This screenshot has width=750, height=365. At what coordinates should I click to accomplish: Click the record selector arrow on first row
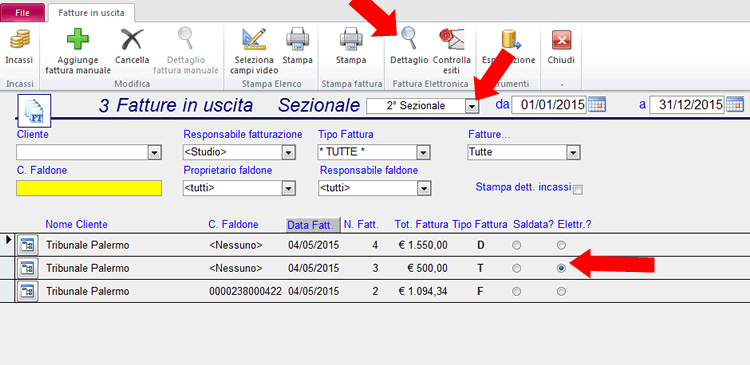click(8, 240)
